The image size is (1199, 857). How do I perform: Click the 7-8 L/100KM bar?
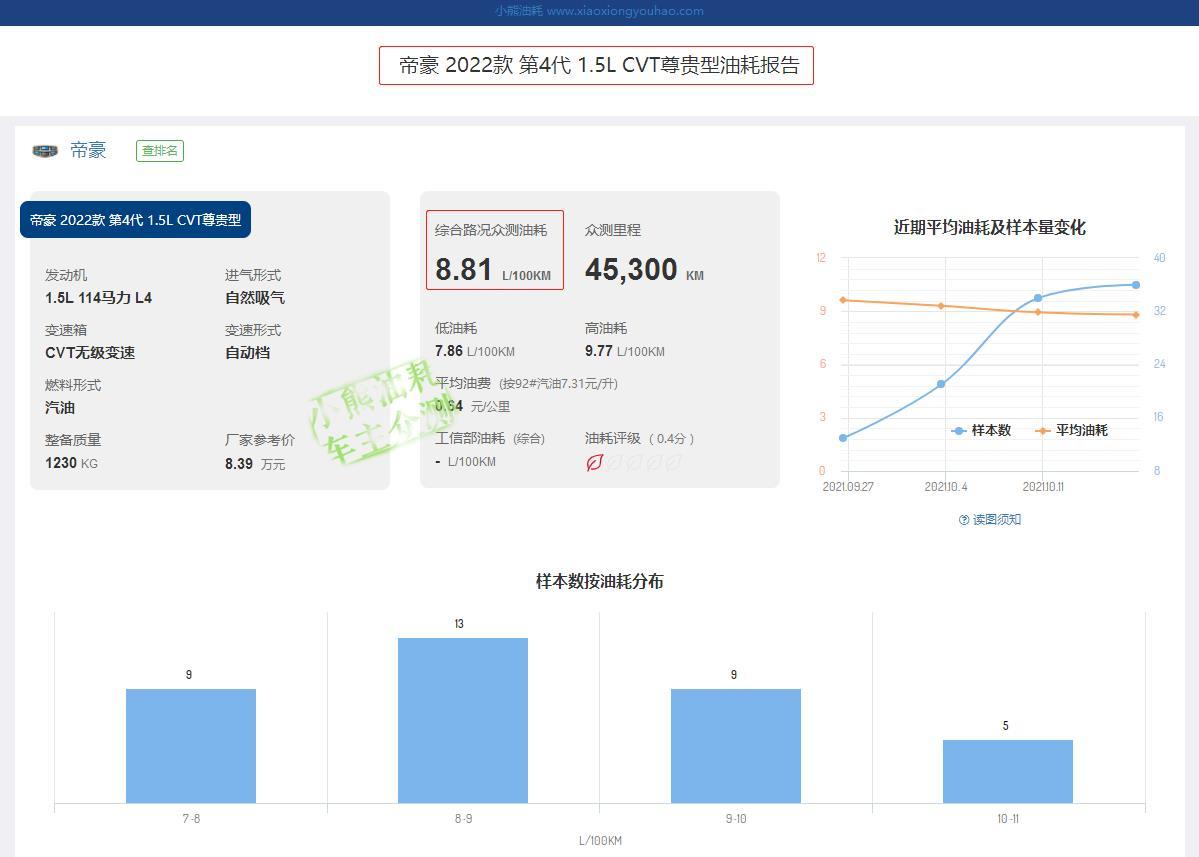pyautogui.click(x=191, y=746)
